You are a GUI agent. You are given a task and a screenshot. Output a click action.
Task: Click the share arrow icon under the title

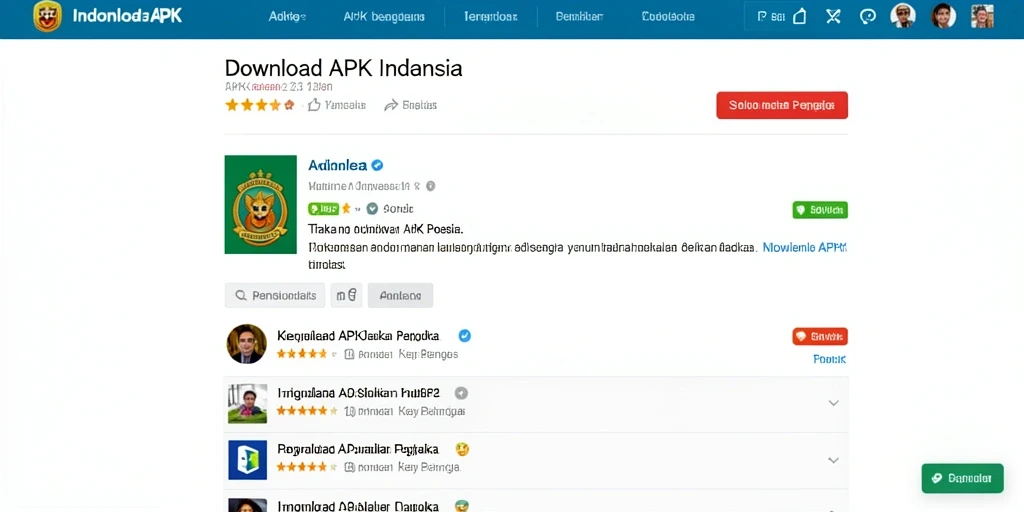391,105
